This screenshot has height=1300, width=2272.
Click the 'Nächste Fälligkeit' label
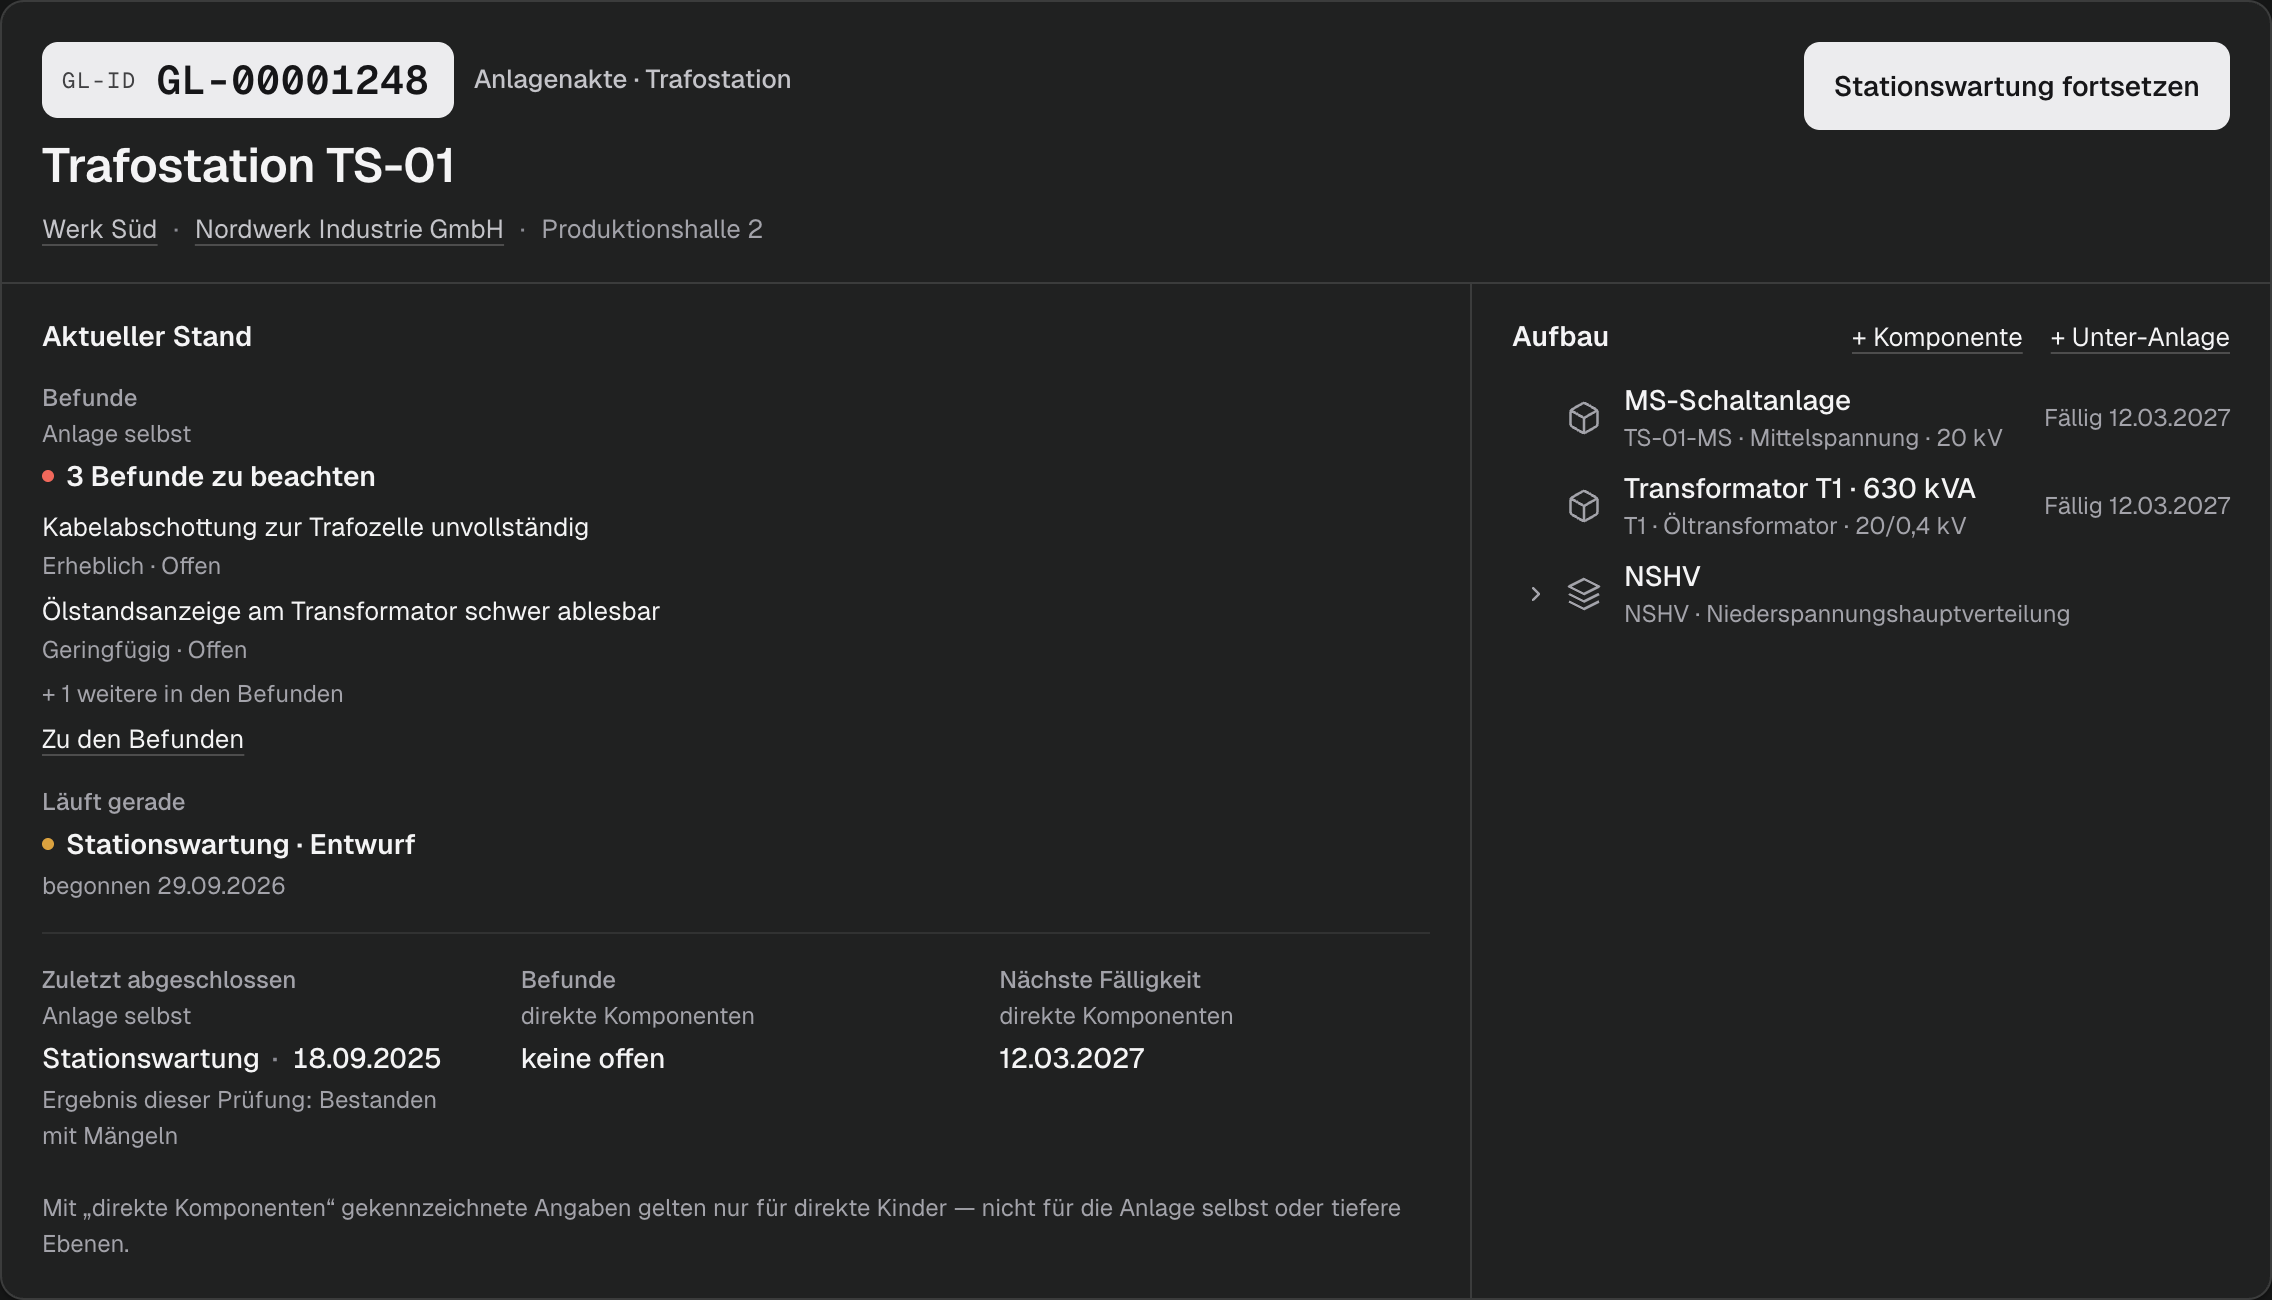click(1099, 980)
